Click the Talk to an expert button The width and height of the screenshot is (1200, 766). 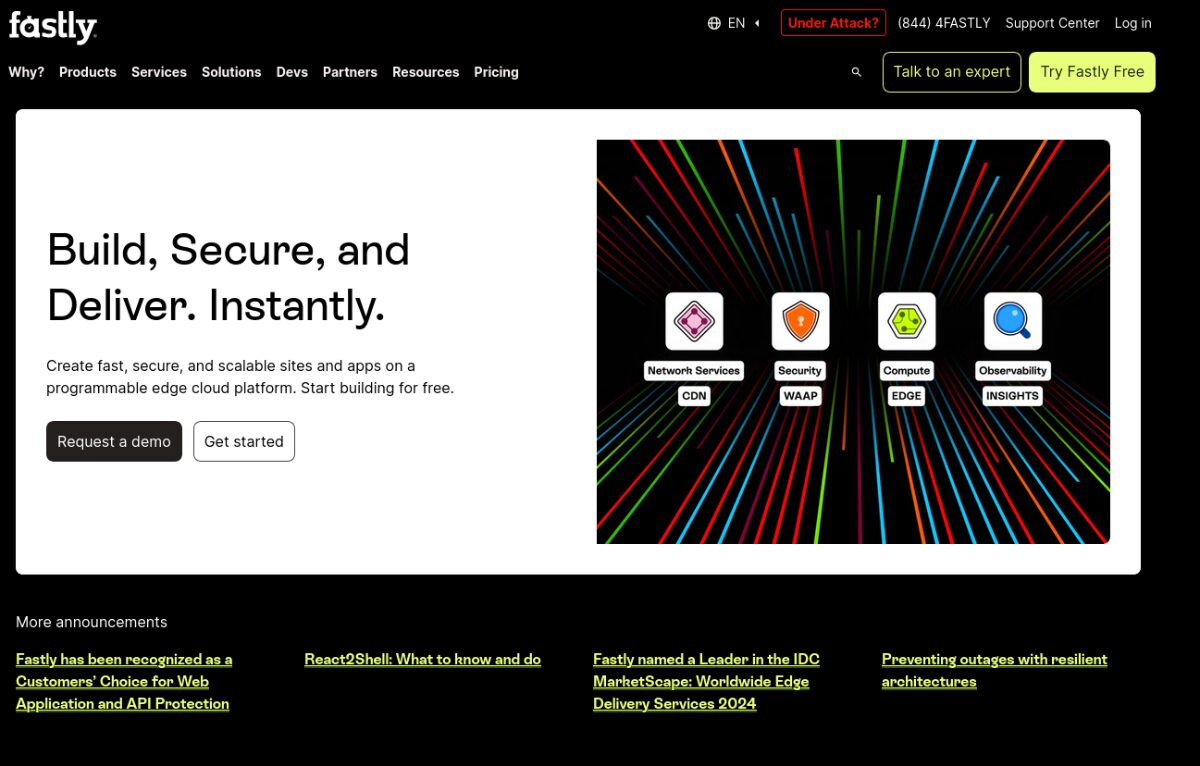point(952,72)
